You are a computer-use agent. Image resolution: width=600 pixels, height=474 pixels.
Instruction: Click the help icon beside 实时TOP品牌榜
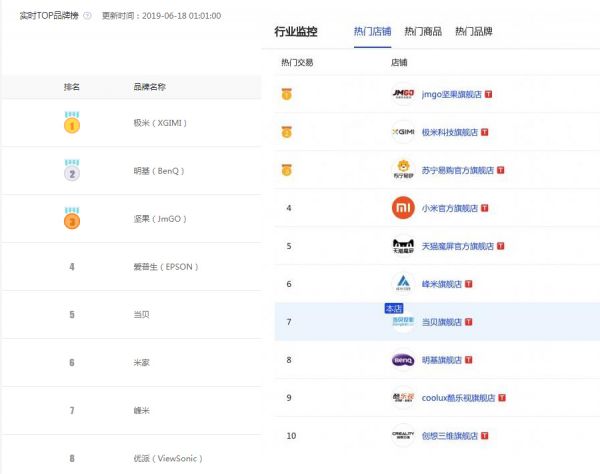88,16
